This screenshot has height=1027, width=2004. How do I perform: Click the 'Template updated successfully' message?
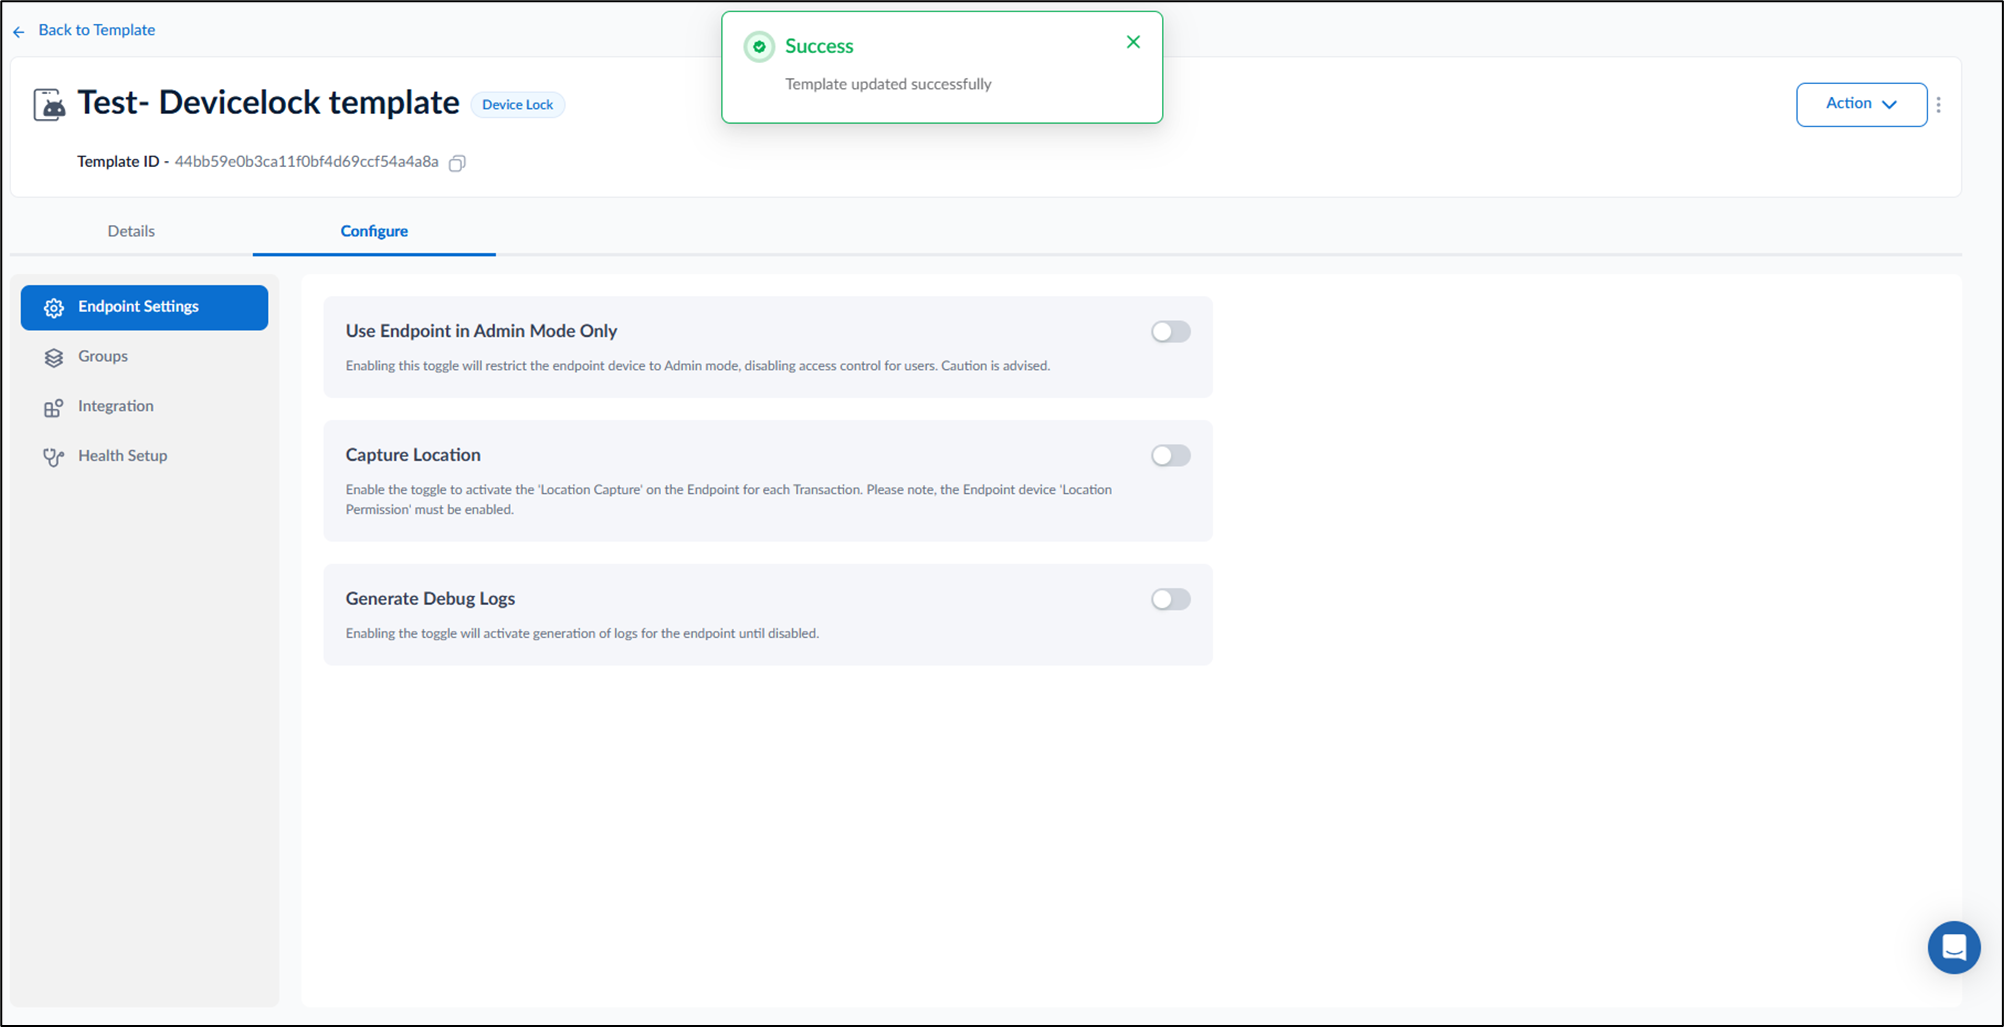click(888, 84)
